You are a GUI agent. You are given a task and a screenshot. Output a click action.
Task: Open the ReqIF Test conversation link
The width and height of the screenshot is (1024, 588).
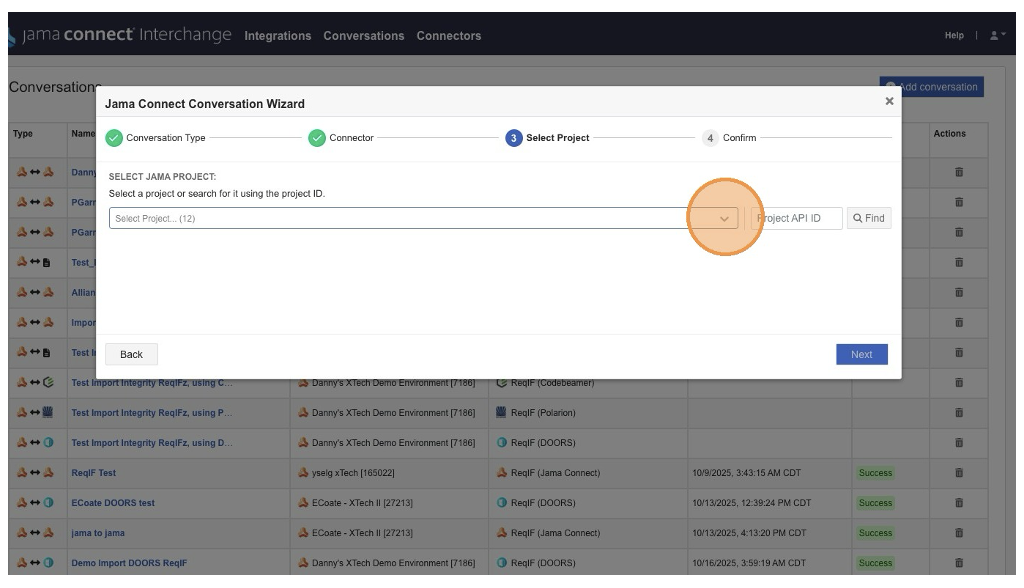(93, 473)
